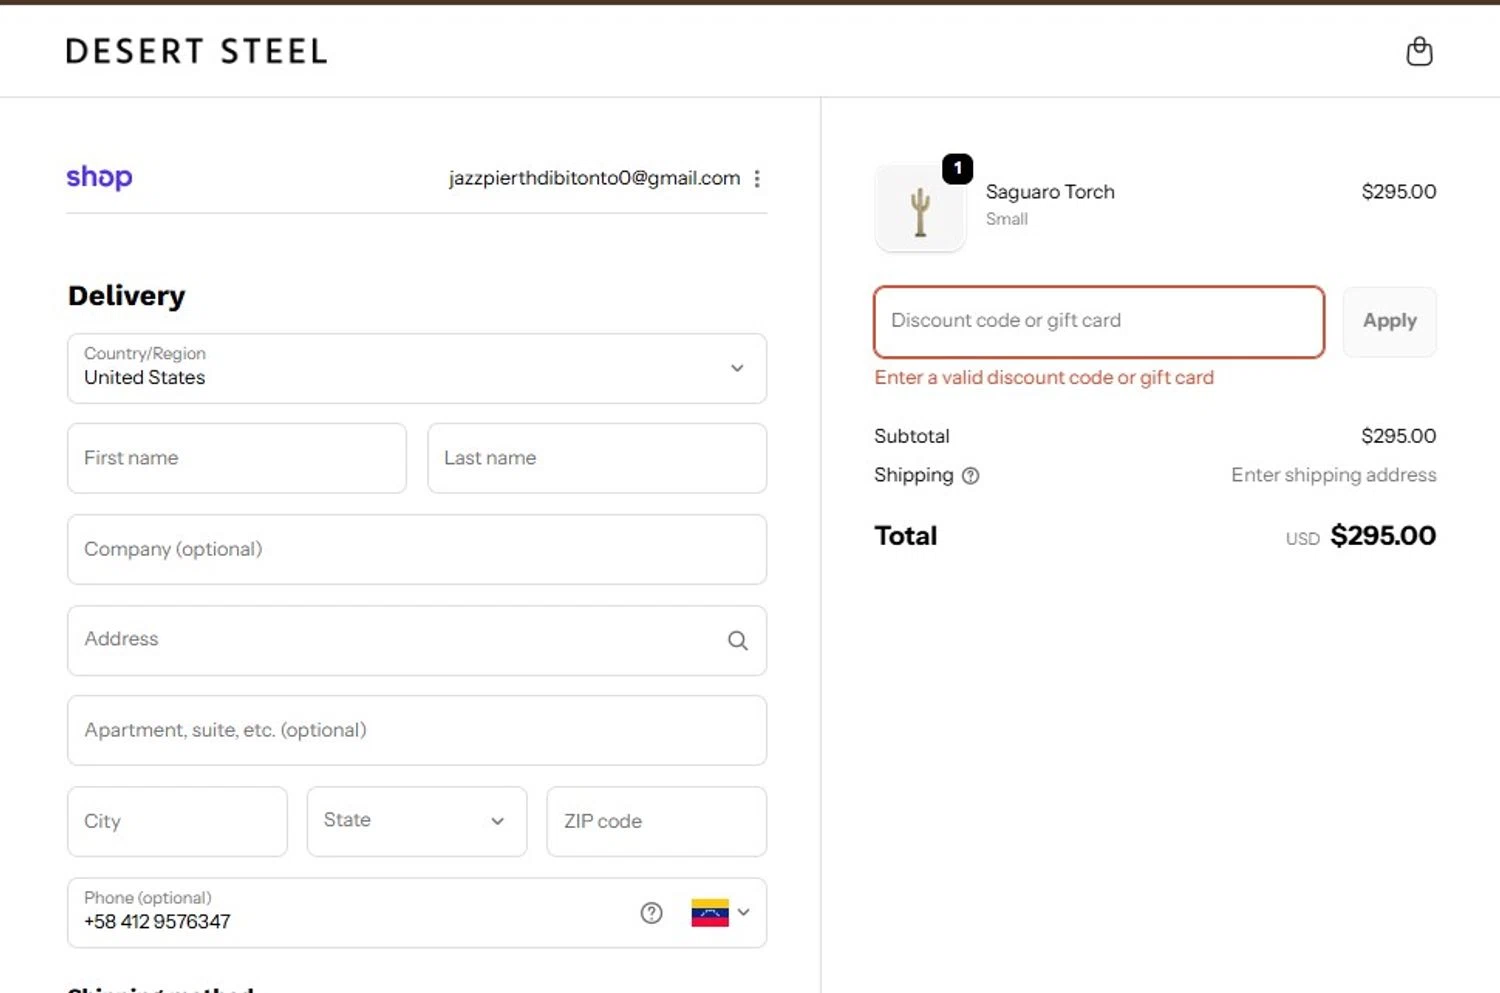This screenshot has height=993, width=1500.
Task: Click the address search magnifier icon
Action: [738, 640]
